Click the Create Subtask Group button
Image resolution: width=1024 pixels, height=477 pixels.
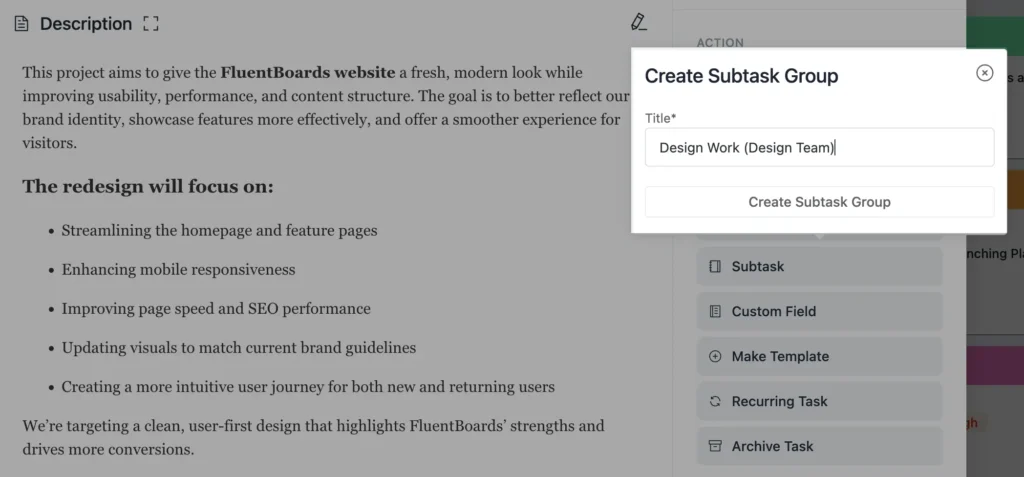click(820, 202)
